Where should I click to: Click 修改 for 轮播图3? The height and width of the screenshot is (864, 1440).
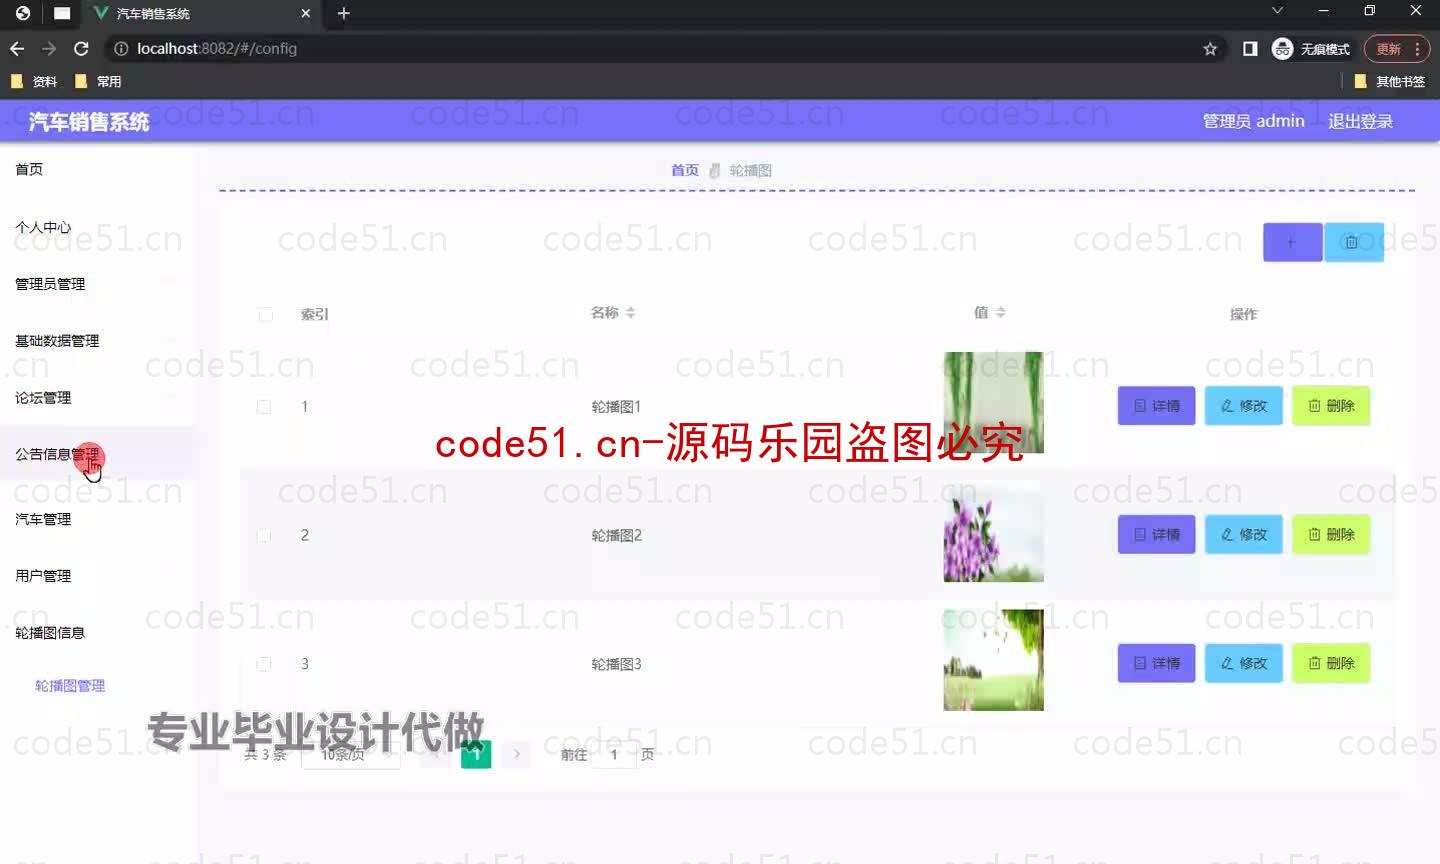click(x=1243, y=663)
